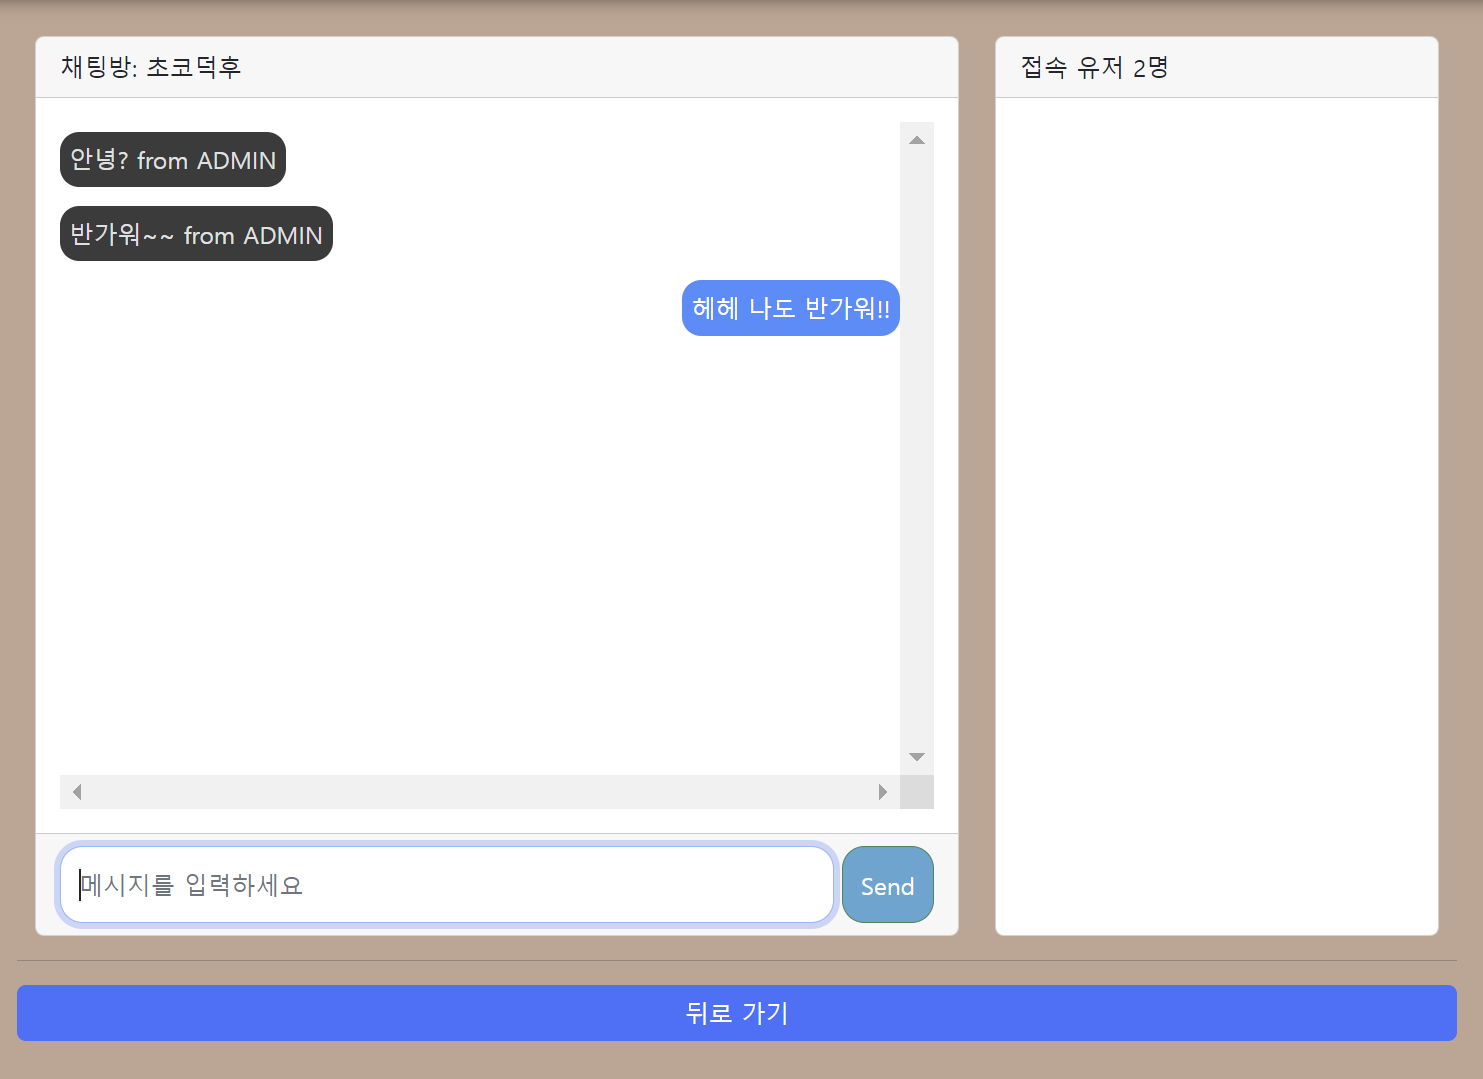Click the horizontal scrollbar track
This screenshot has width=1483, height=1079.
click(x=480, y=791)
